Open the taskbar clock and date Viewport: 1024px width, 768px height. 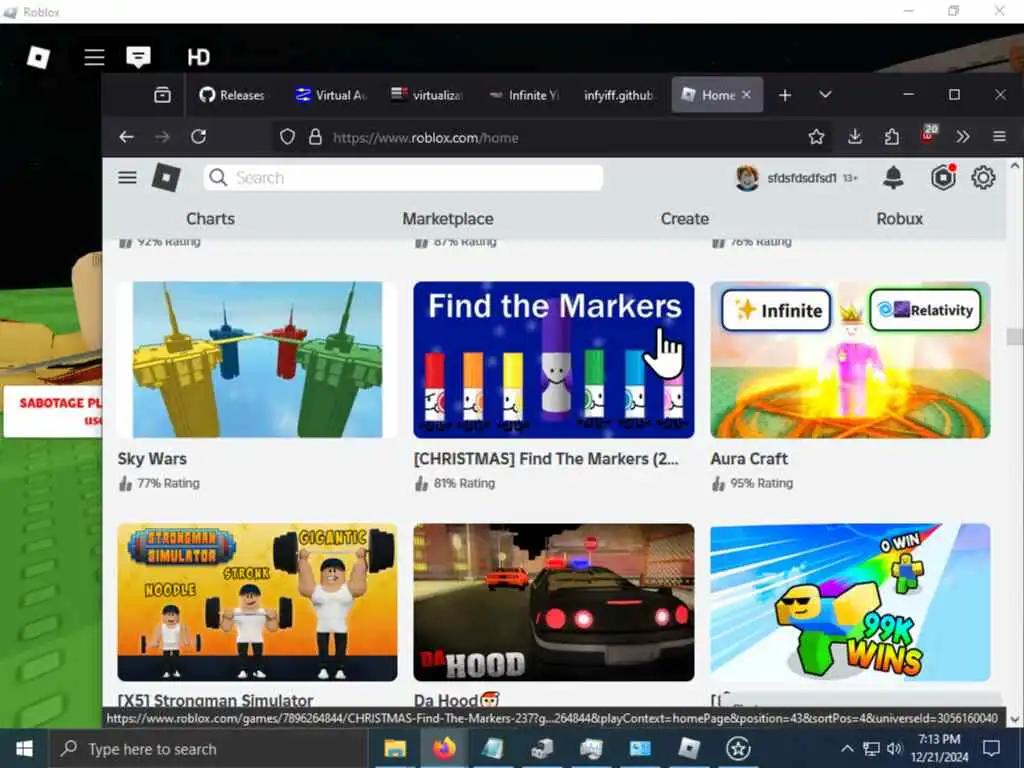coord(939,748)
